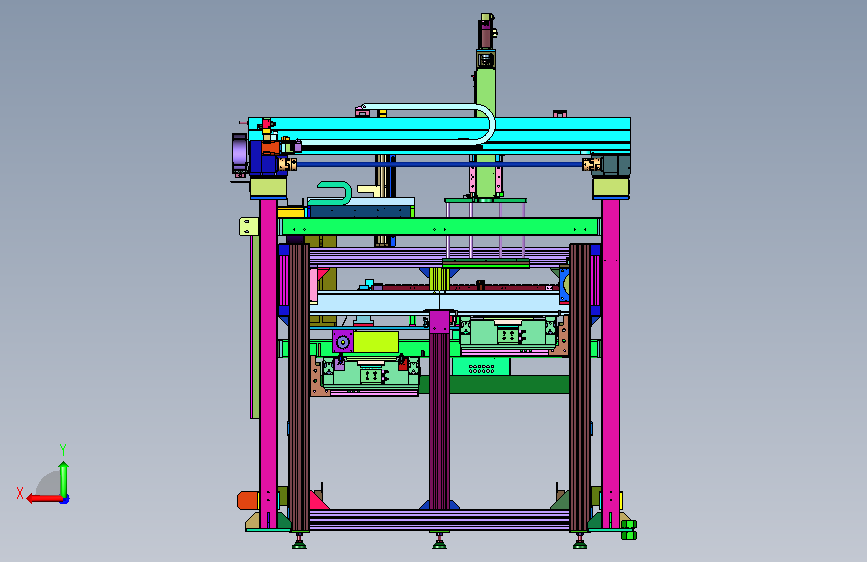This screenshot has height=562, width=867.
Task: Select the tall light-green vertical column above the gantry
Action: point(485,133)
